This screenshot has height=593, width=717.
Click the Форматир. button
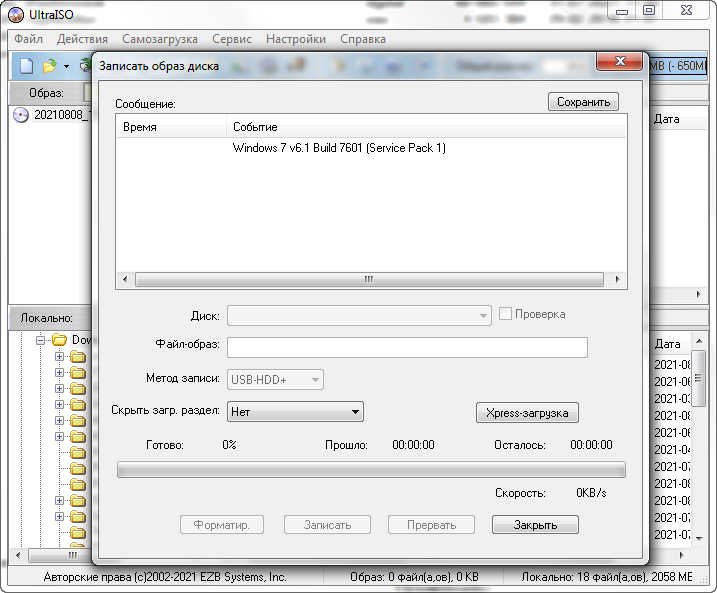point(222,525)
